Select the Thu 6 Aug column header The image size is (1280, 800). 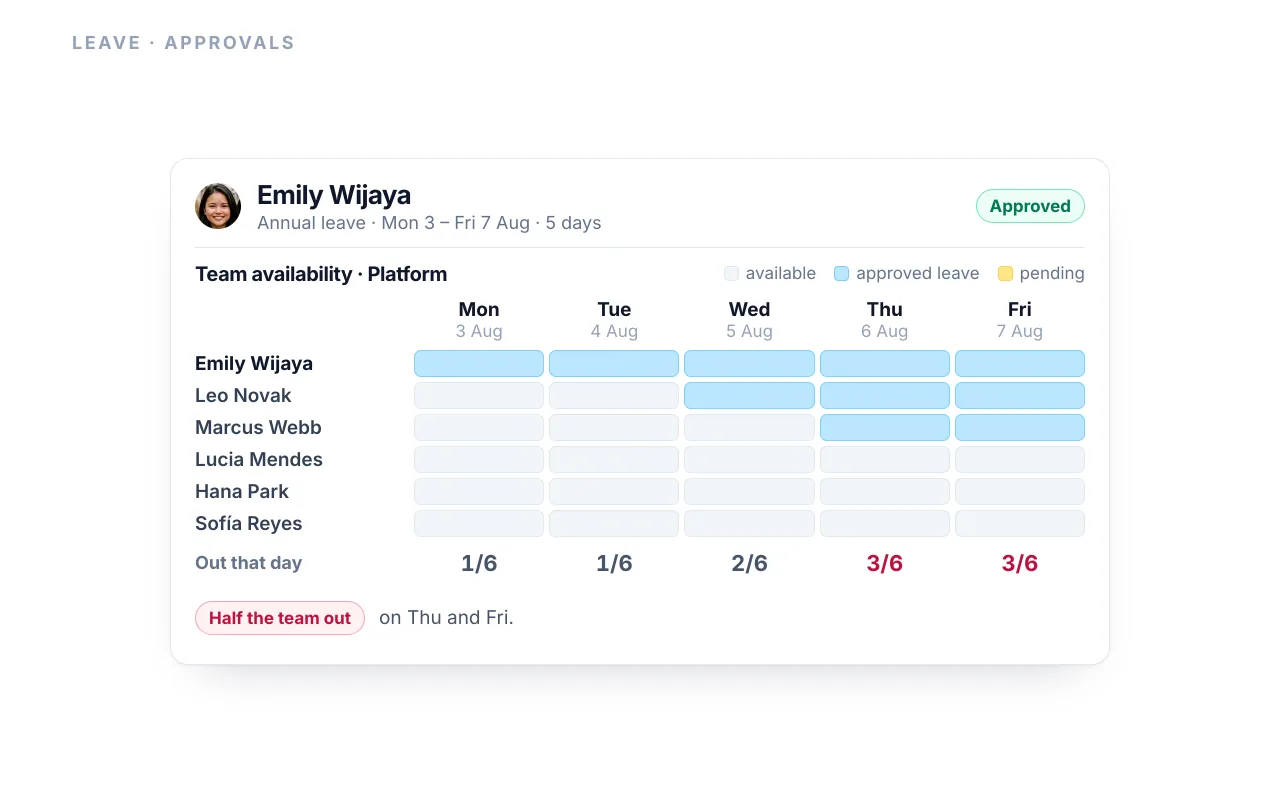coord(885,320)
